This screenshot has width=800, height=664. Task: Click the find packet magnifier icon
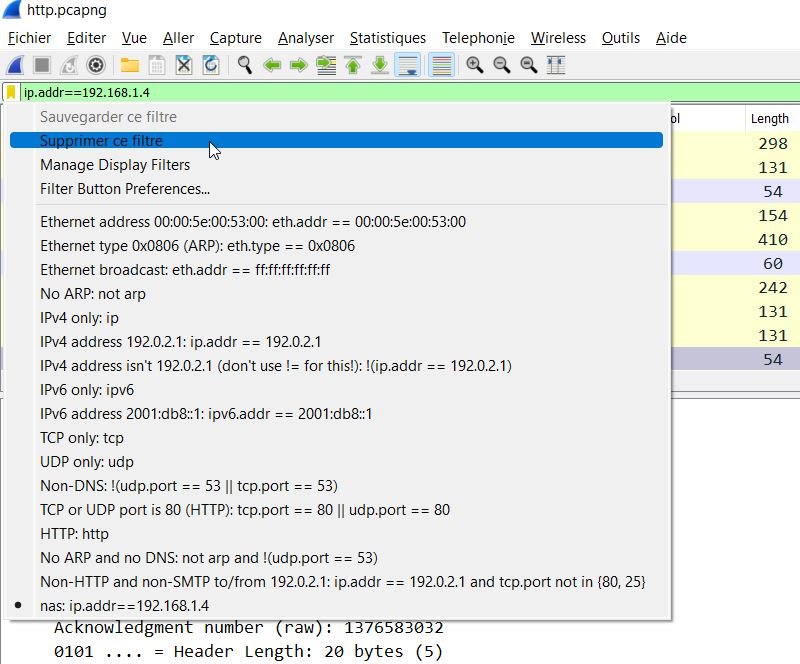[244, 65]
